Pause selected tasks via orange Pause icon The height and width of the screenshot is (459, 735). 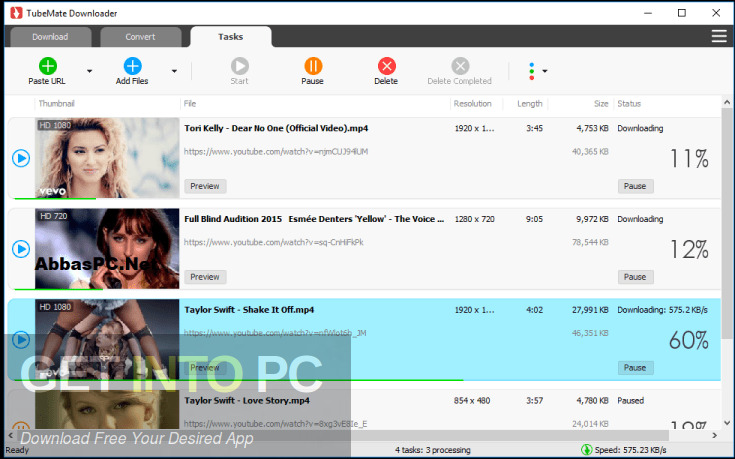pos(313,66)
